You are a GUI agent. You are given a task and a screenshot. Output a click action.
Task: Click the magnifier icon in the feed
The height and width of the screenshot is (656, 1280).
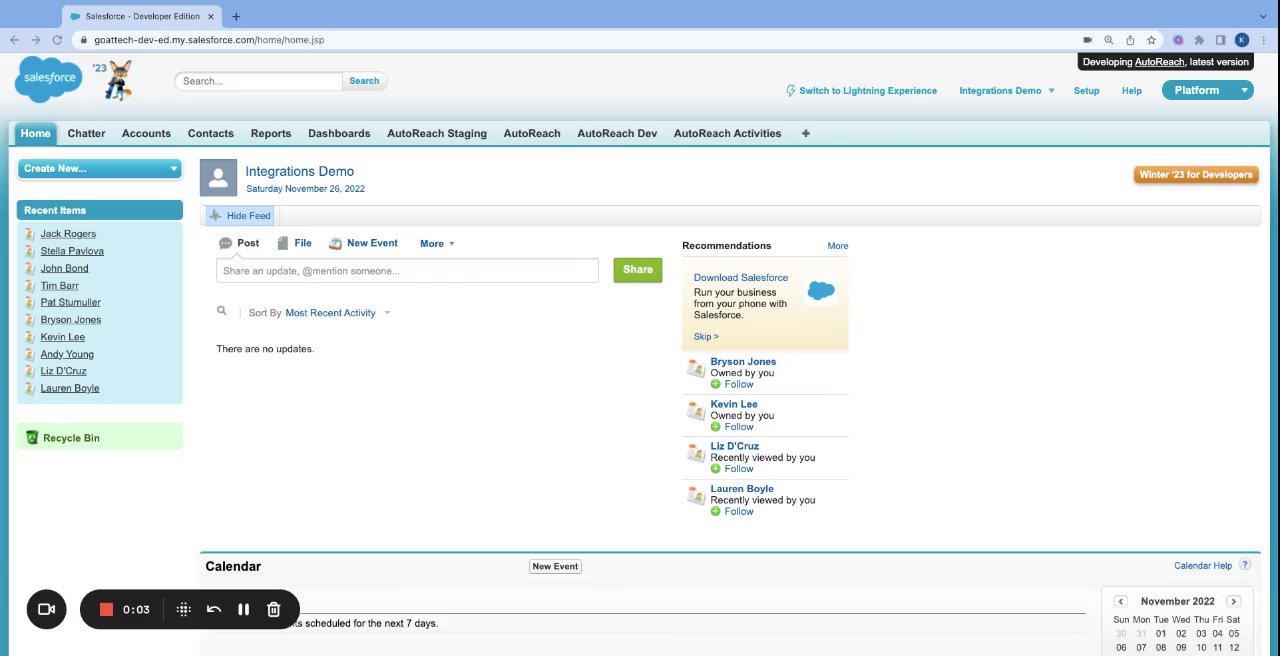pos(222,312)
